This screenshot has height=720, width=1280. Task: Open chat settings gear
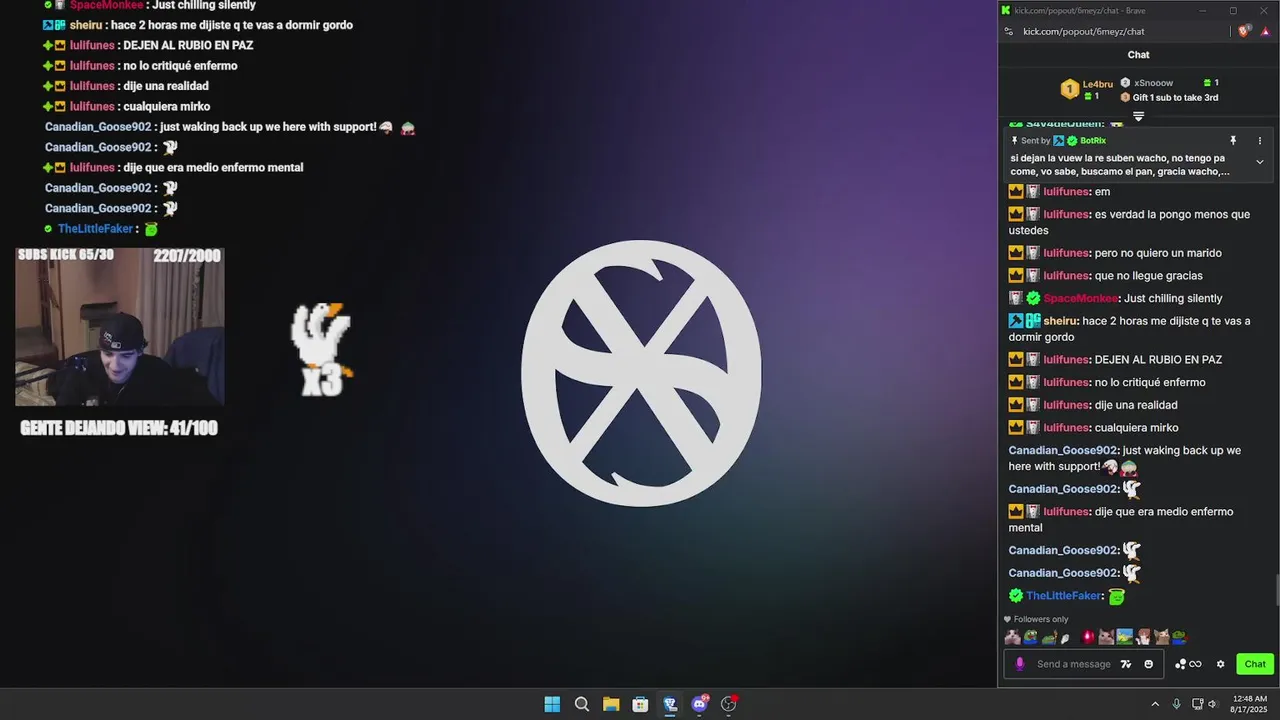click(x=1220, y=664)
